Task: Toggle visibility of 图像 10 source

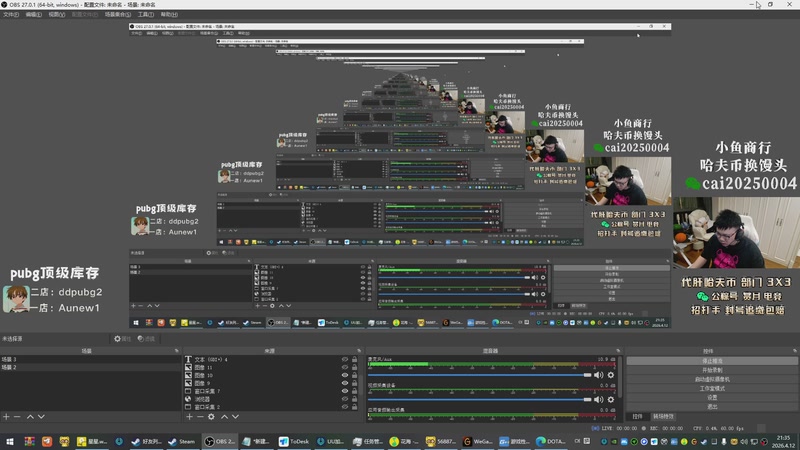Action: pyautogui.click(x=345, y=375)
